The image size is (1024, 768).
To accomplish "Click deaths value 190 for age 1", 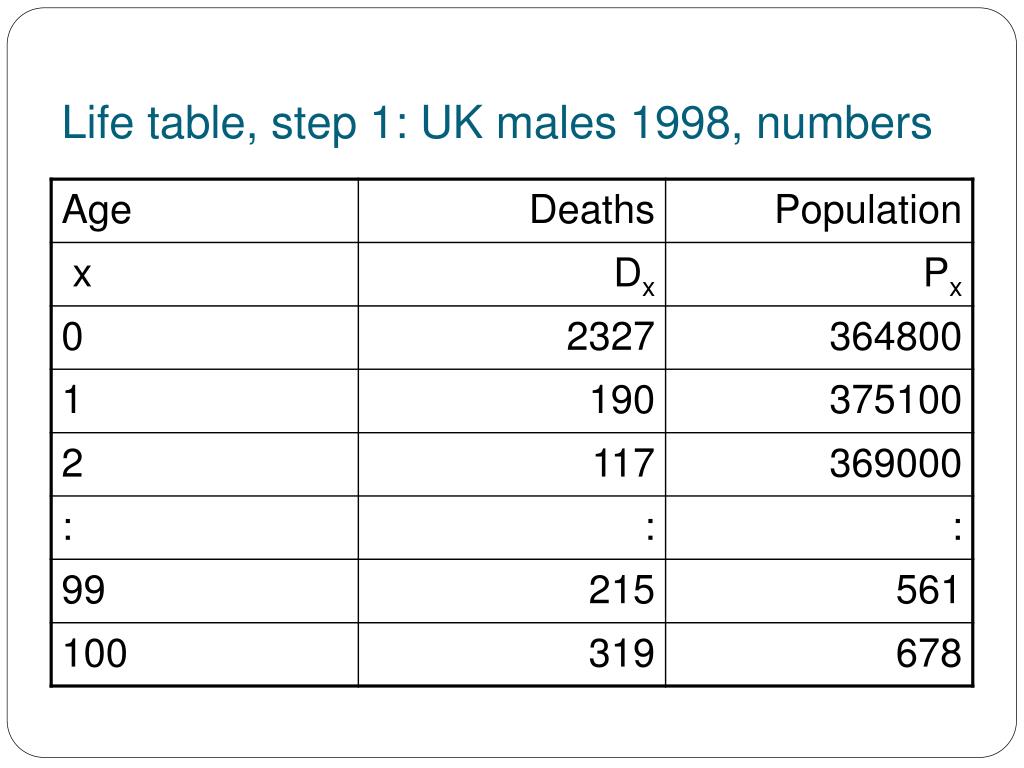I will [622, 400].
